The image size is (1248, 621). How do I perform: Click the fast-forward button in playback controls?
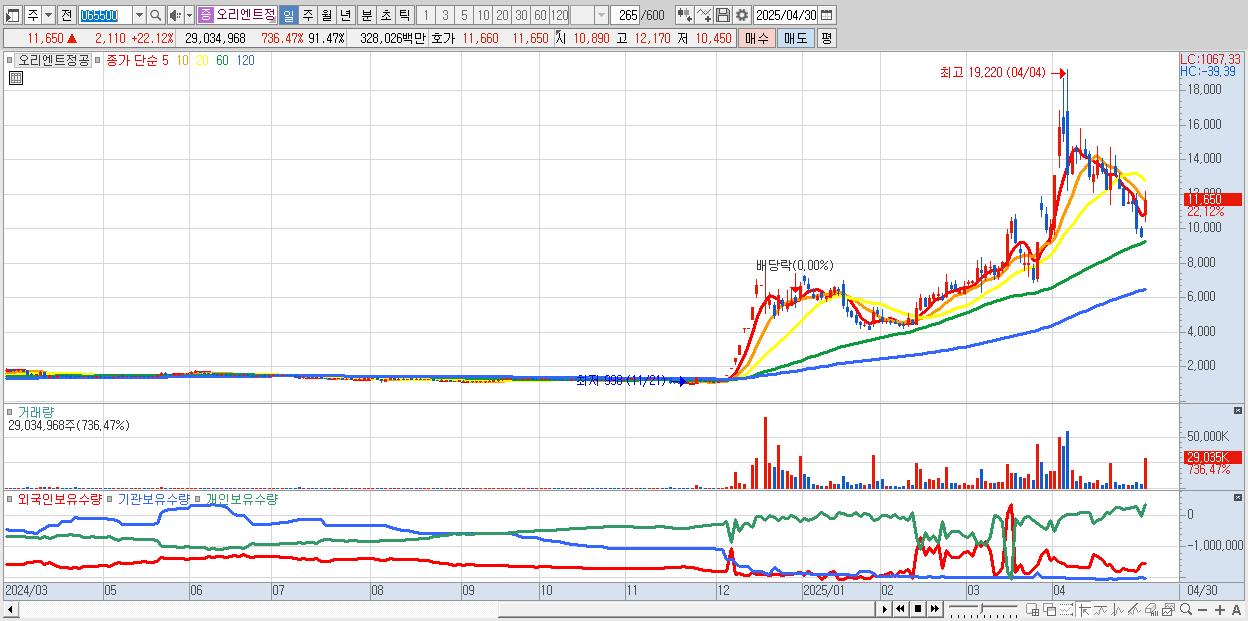934,609
